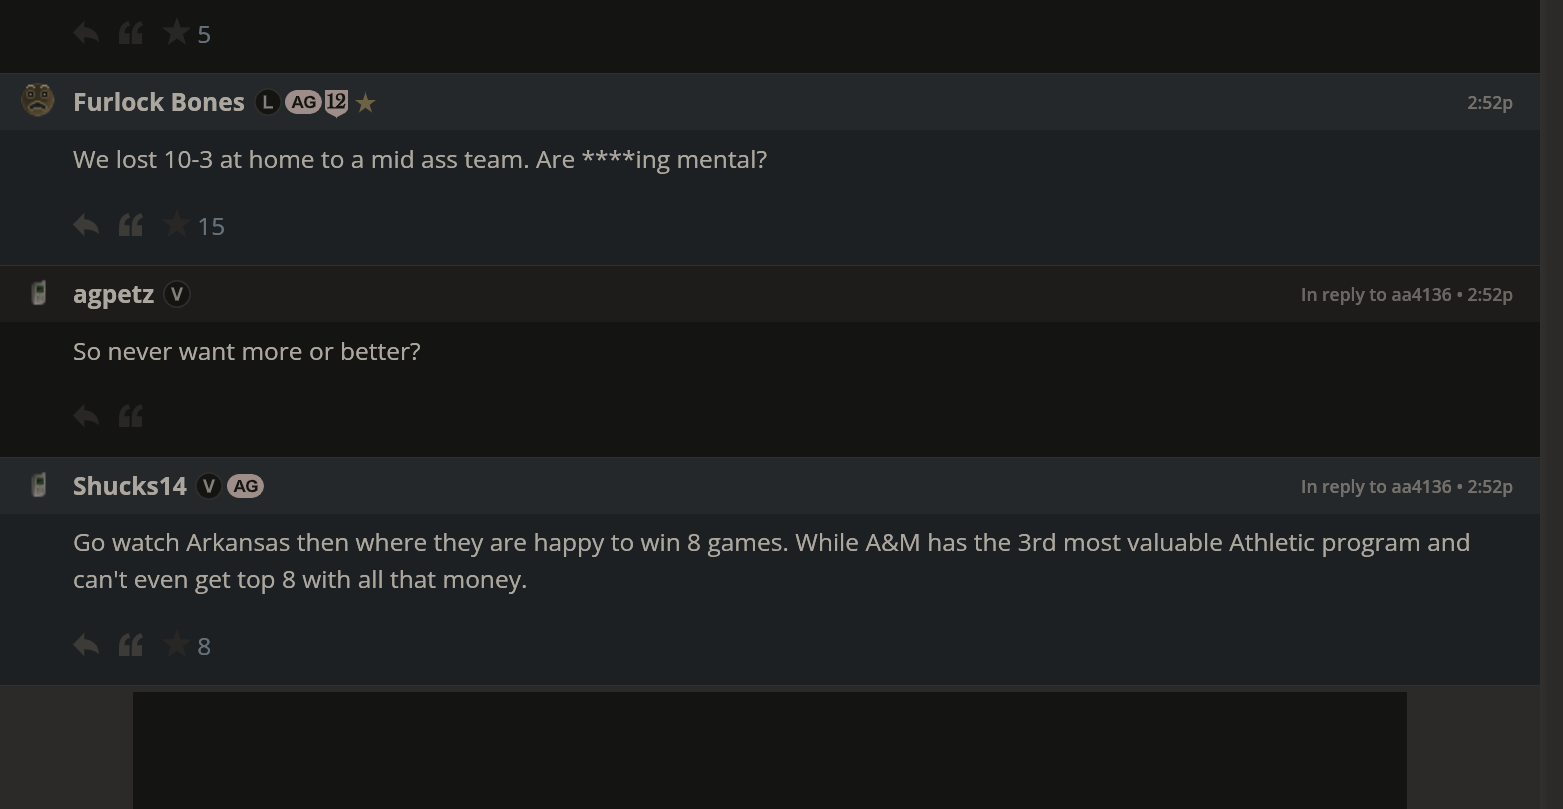Click the gold star badge by Furlock Bones
Image resolution: width=1563 pixels, height=809 pixels.
(366, 102)
